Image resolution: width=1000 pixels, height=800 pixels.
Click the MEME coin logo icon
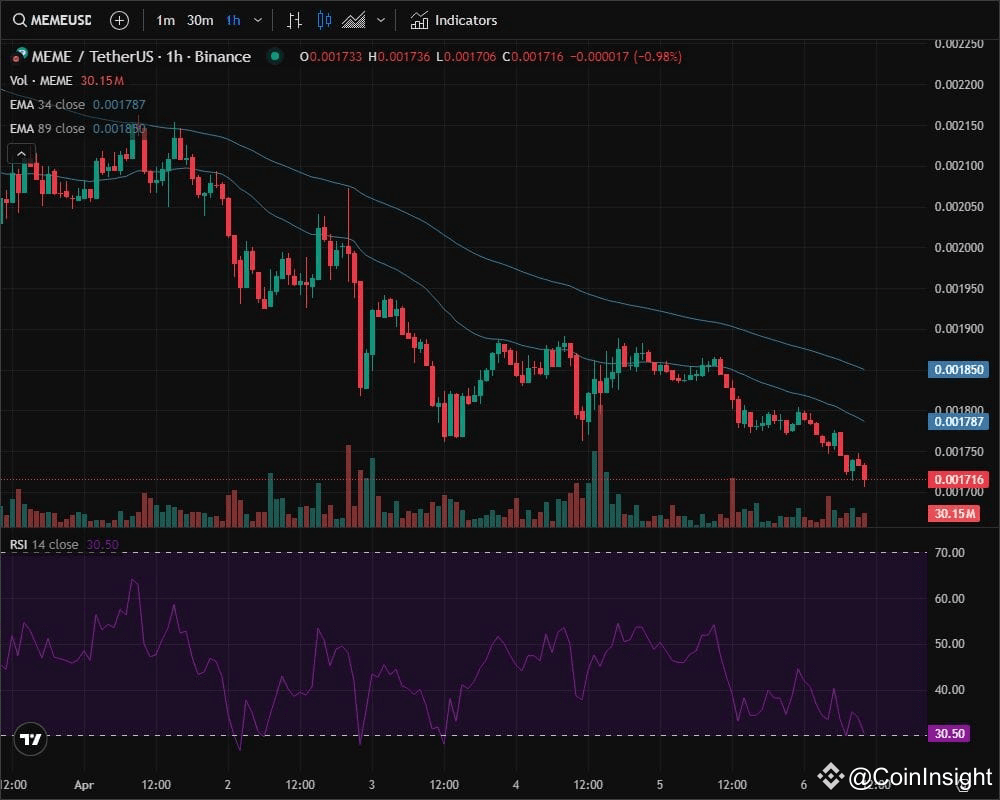[x=20, y=56]
